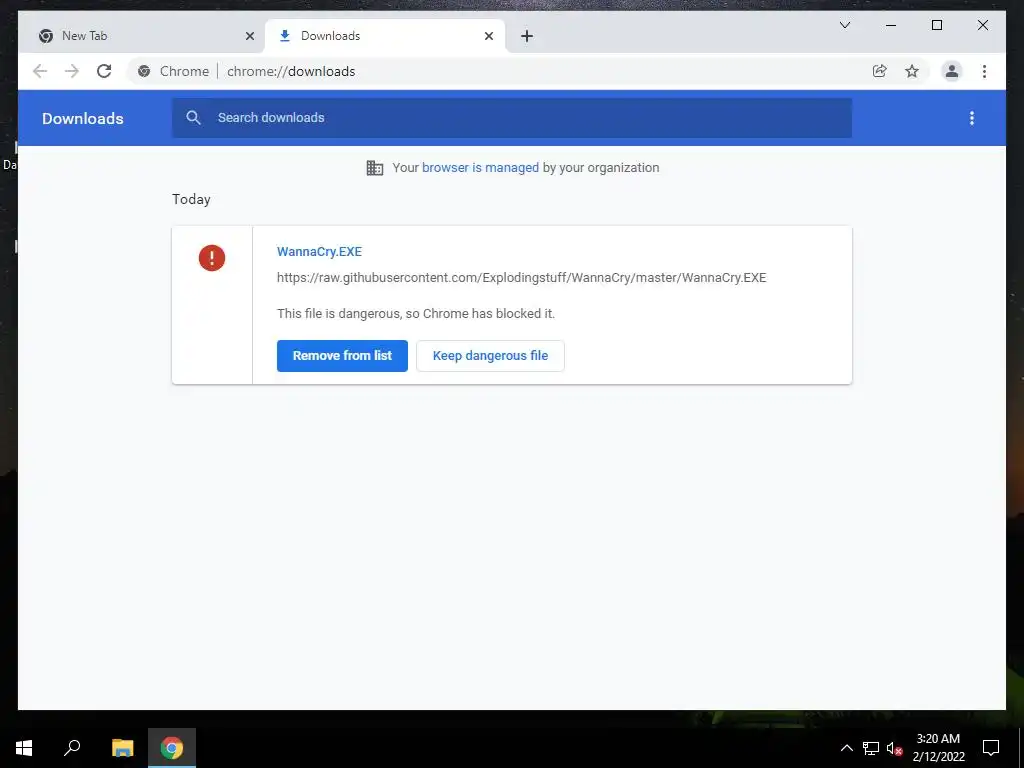Viewport: 1024px width, 768px height.
Task: Open the Downloads page more actions menu
Action: click(x=972, y=118)
